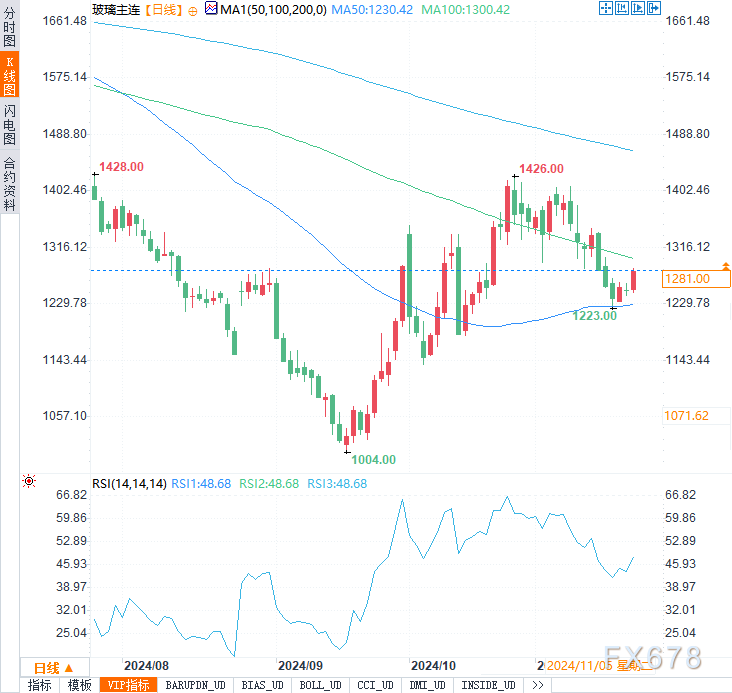Click the circled plus icon beside 日线 title
The height and width of the screenshot is (693, 732).
click(x=193, y=9)
